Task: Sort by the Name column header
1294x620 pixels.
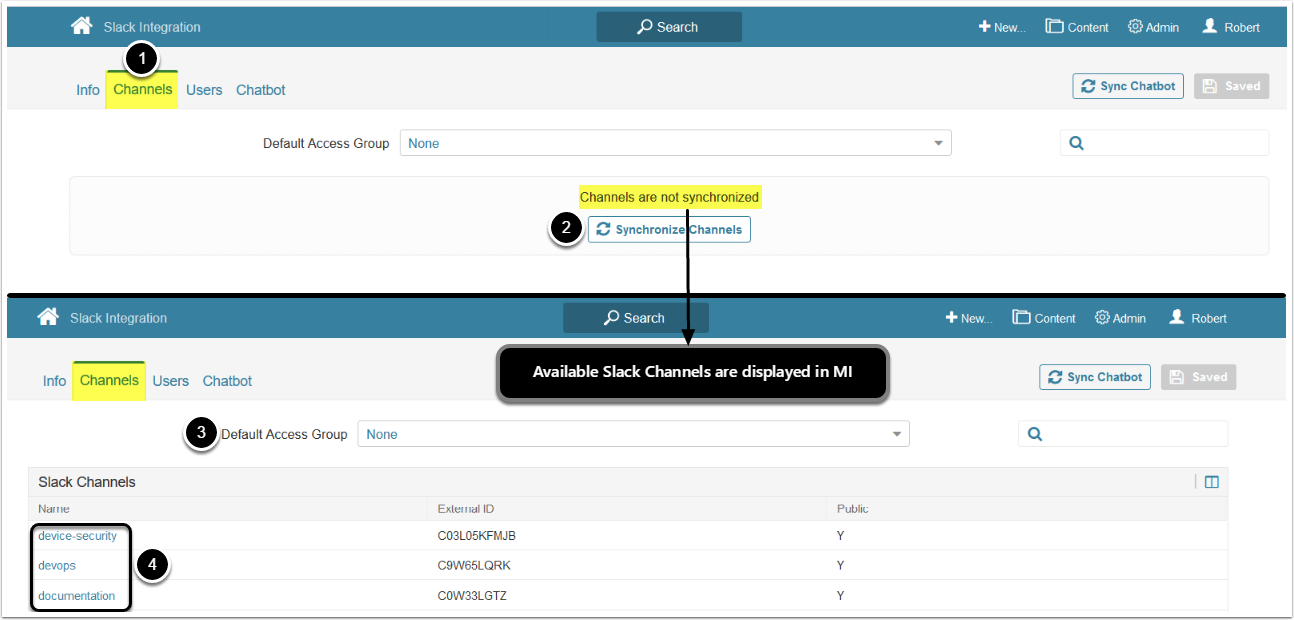Action: point(54,509)
